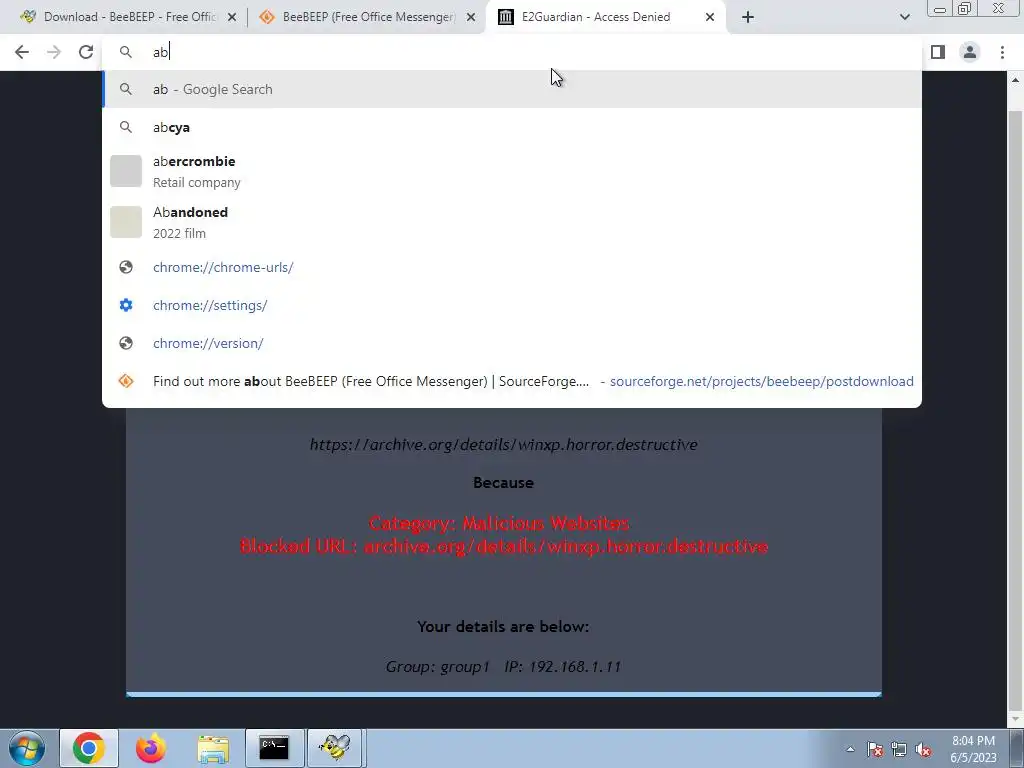Open the sourceforge.net beebeep postdownload link

tap(761, 381)
